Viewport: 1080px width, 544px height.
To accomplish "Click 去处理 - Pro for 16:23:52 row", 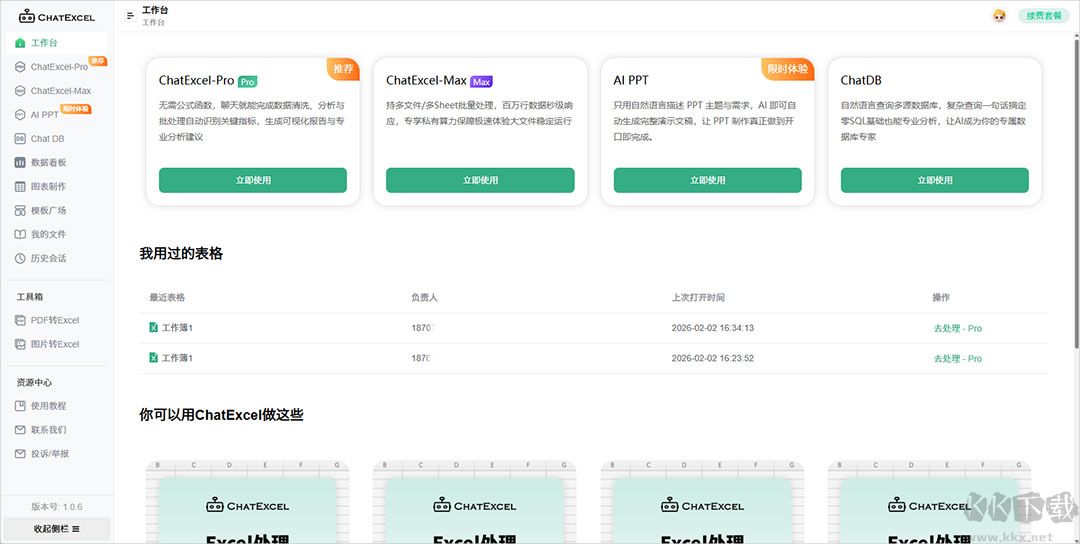I will tap(957, 359).
